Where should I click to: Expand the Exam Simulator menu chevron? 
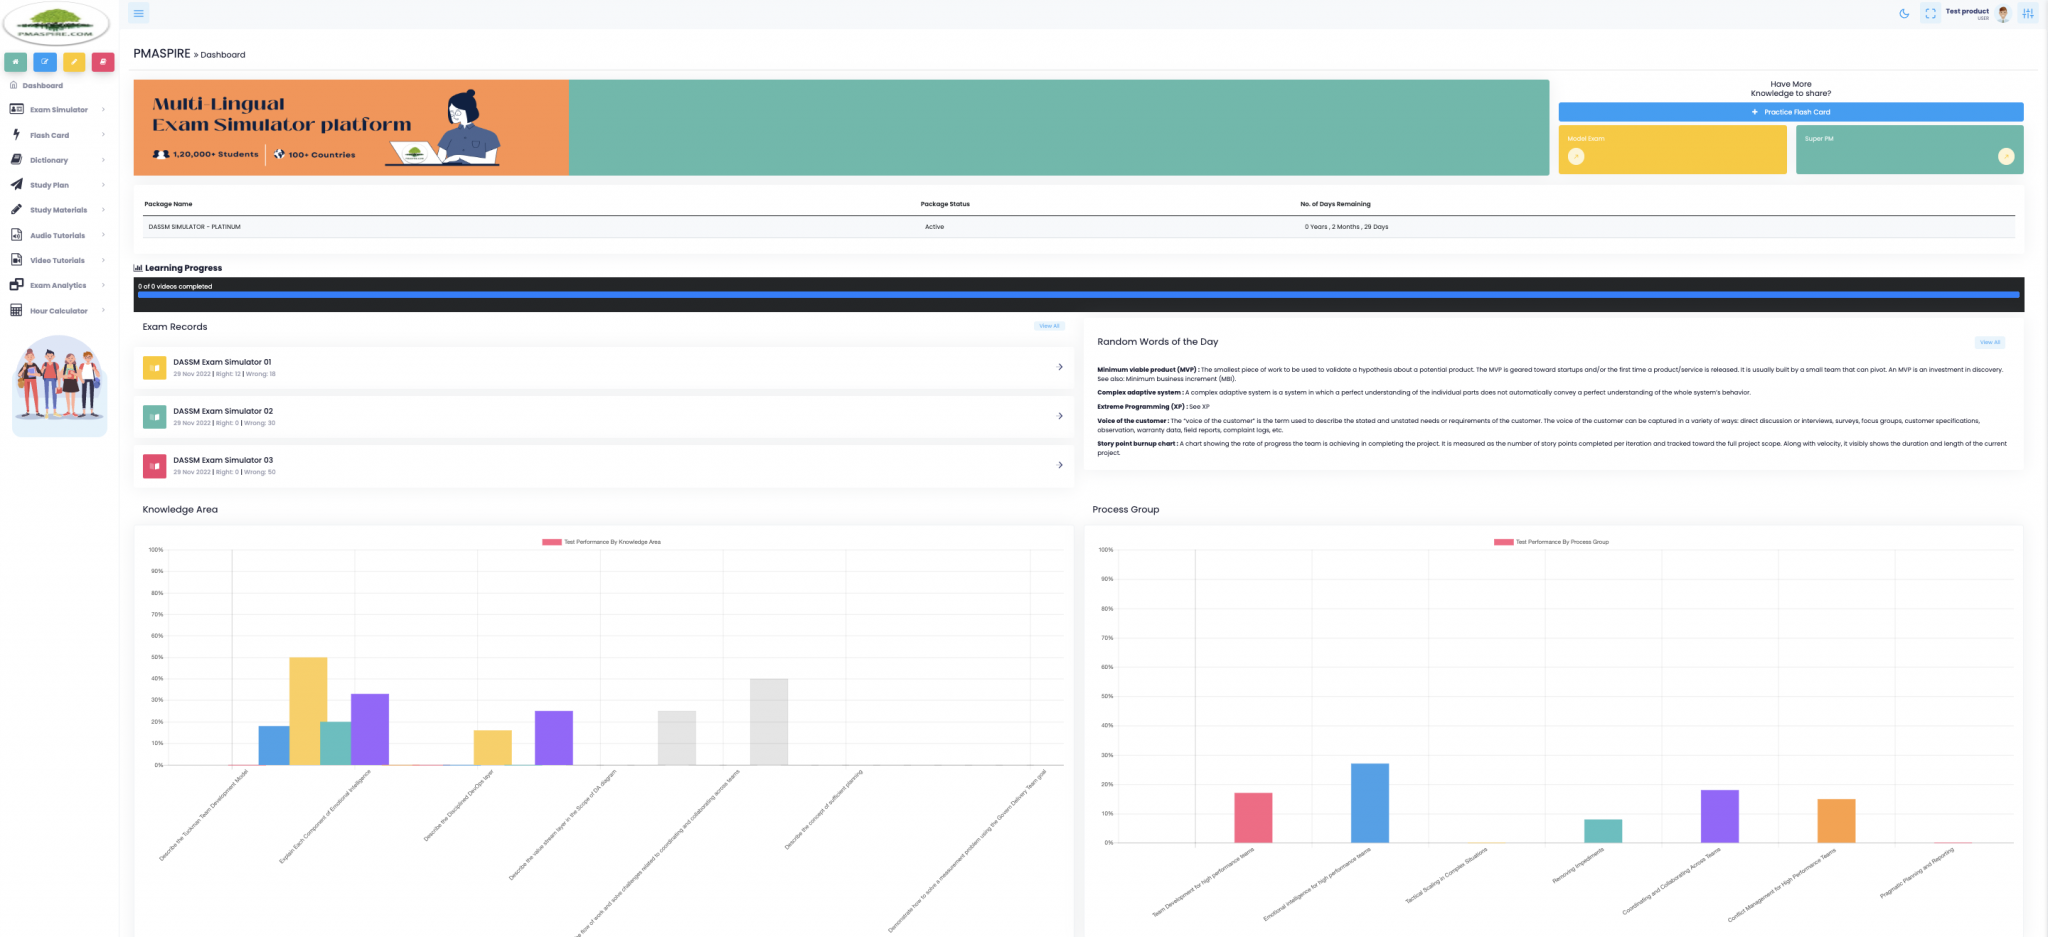103,109
